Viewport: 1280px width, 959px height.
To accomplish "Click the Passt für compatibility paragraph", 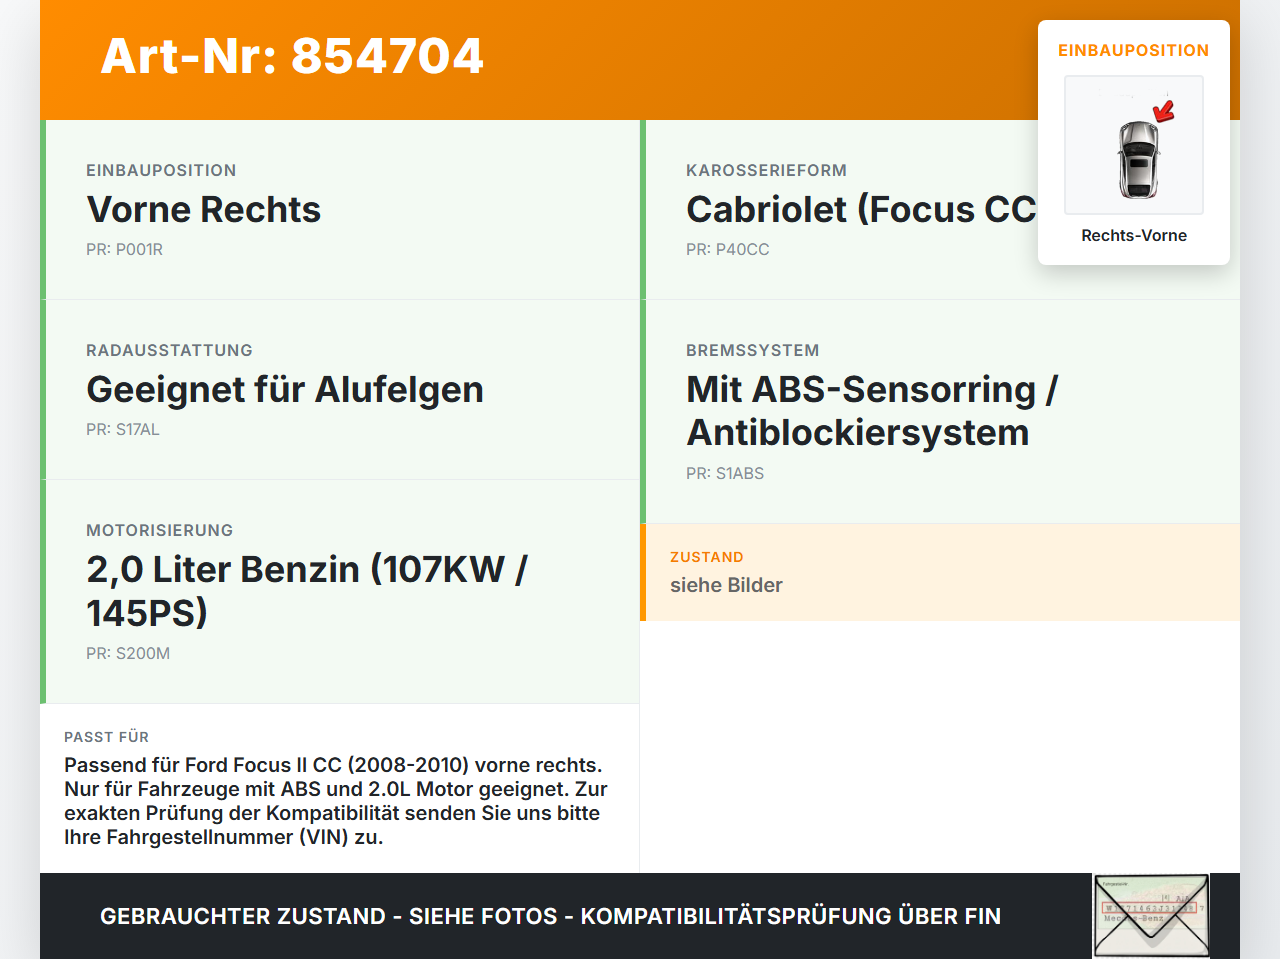I will click(336, 801).
